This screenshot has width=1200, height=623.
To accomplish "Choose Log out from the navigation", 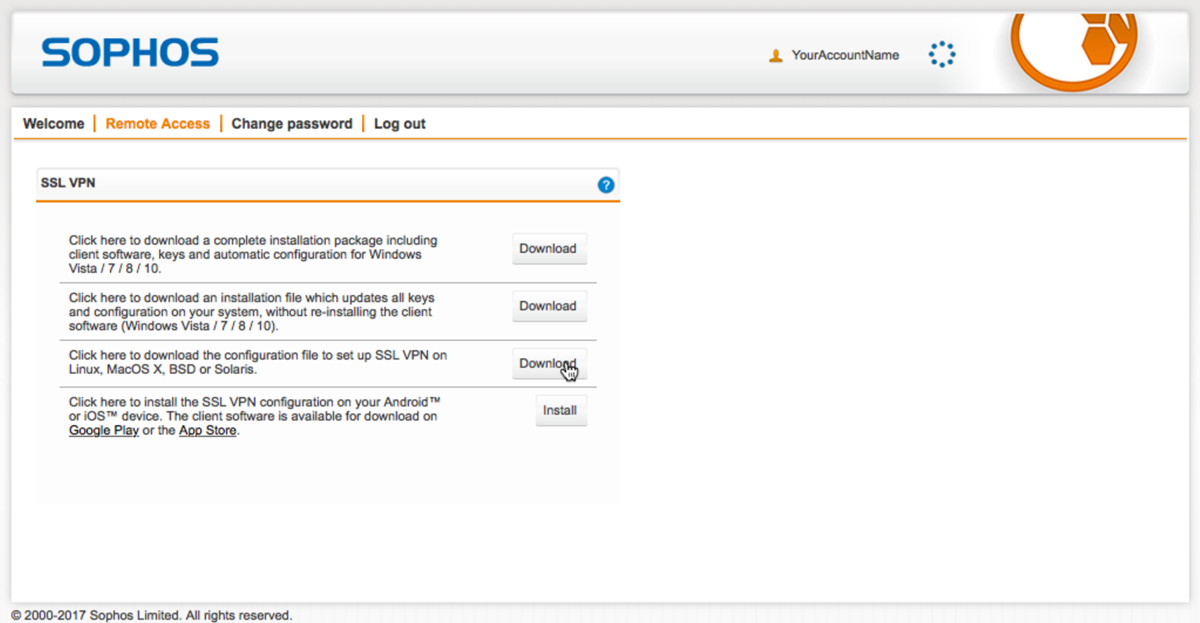I will point(400,124).
